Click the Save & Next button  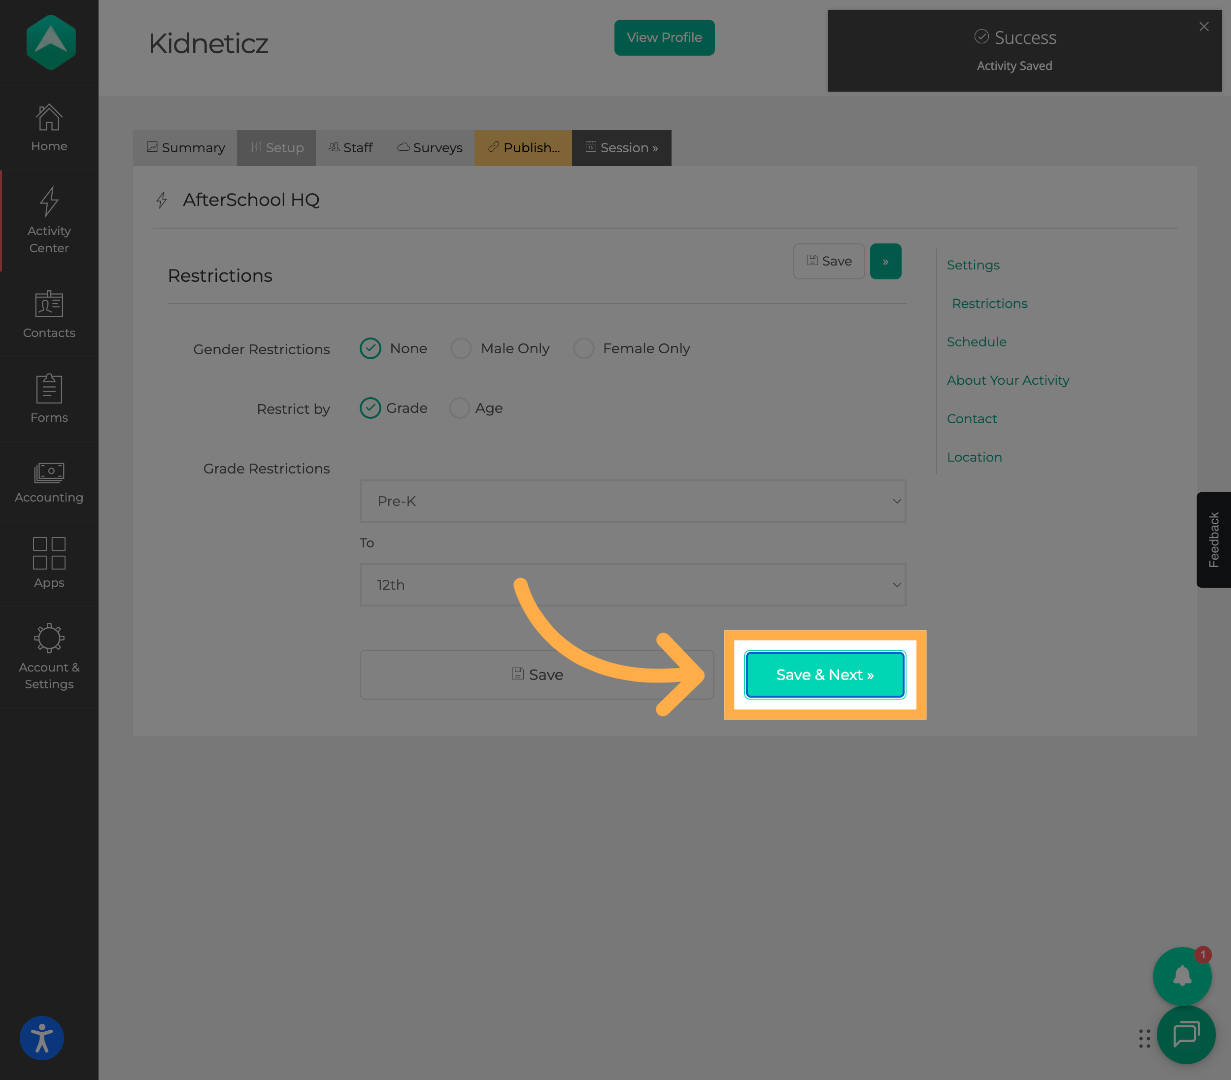[x=825, y=675]
